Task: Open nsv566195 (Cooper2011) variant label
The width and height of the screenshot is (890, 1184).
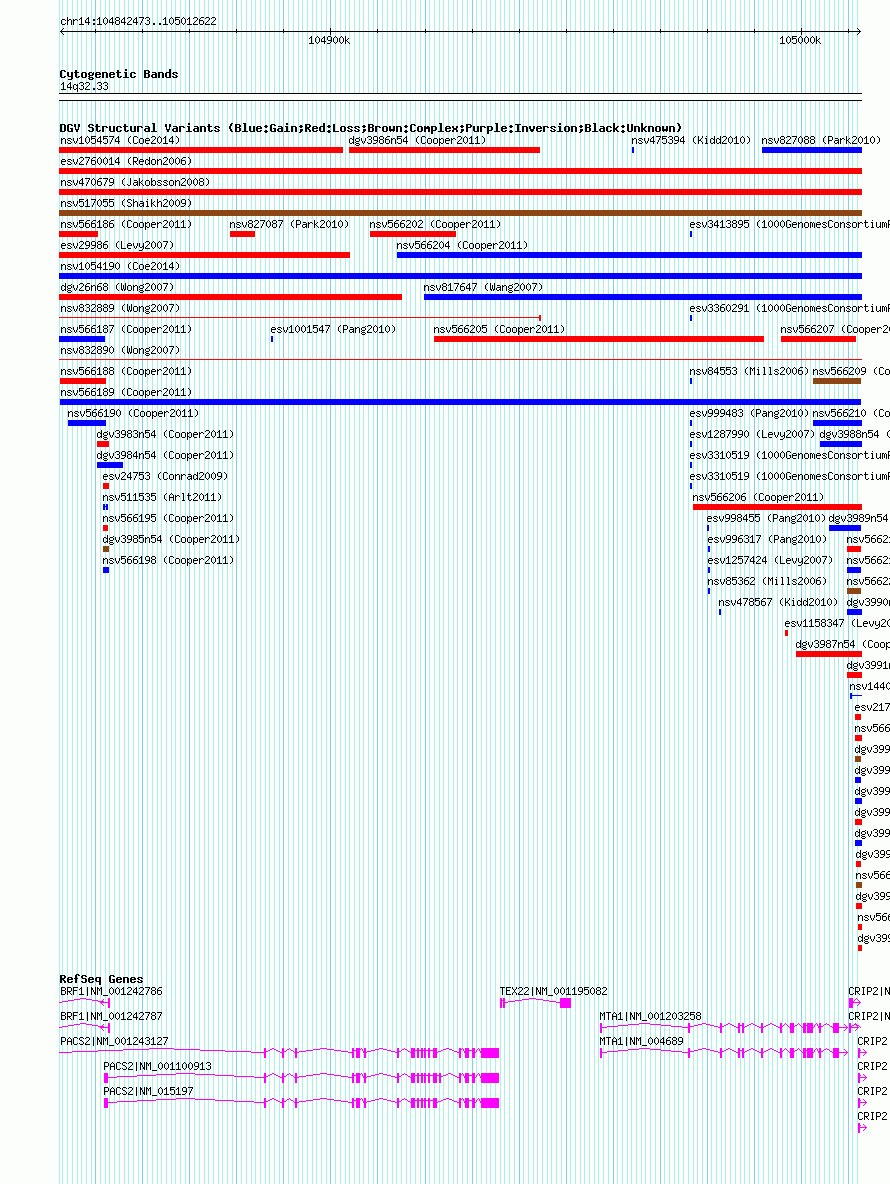Action: tap(168, 519)
